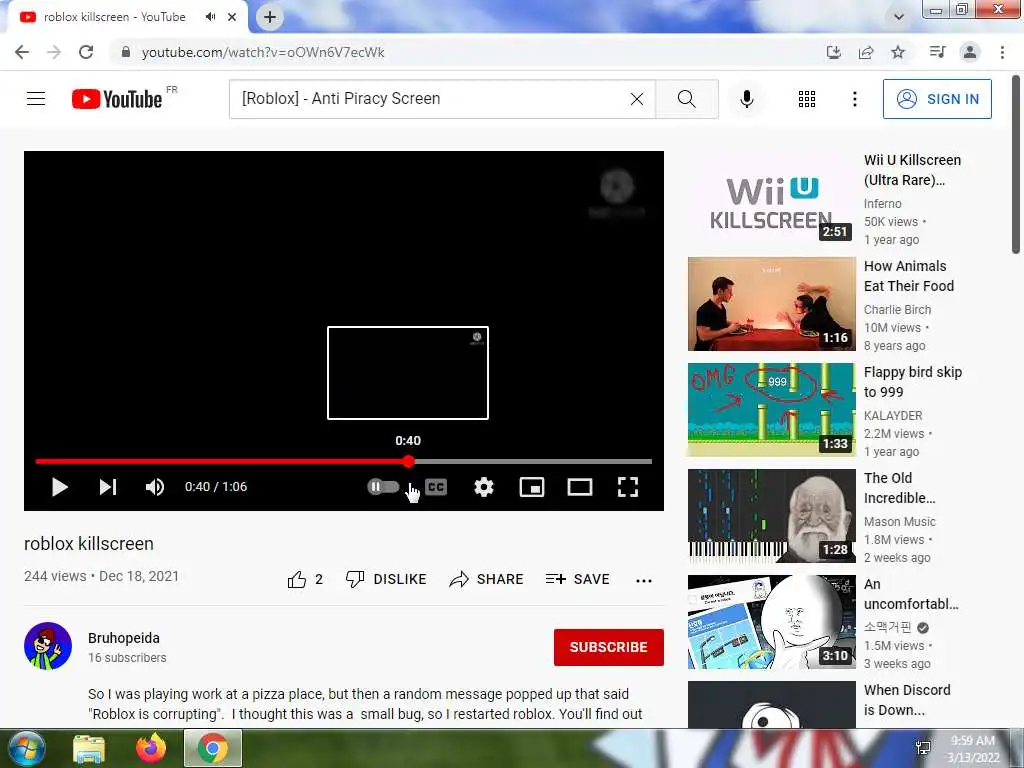Go back in browser
1024x768 pixels.
click(22, 52)
